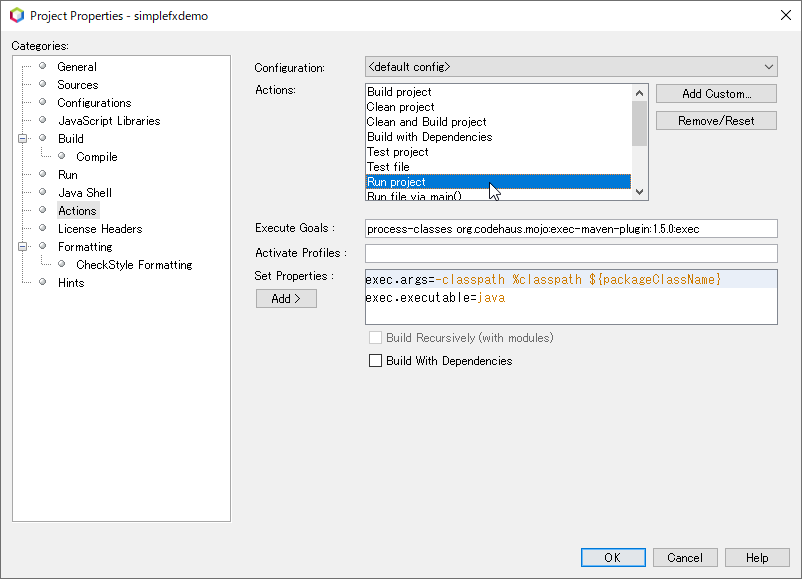Open the Configurations category
The image size is (802, 579).
coord(94,103)
